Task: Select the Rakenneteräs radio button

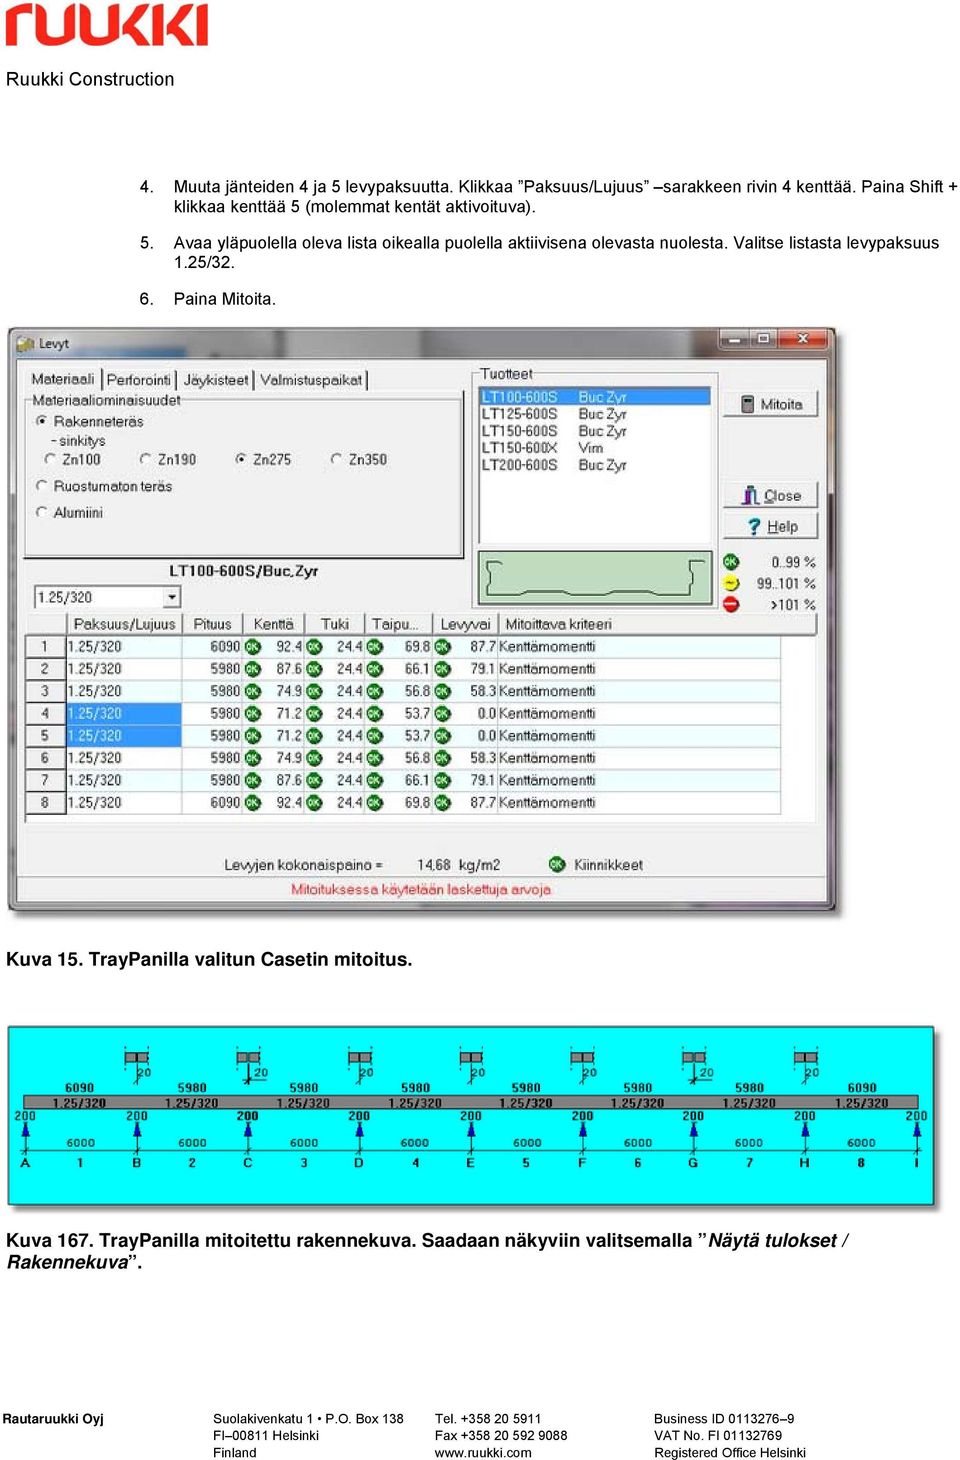Action: 42,421
